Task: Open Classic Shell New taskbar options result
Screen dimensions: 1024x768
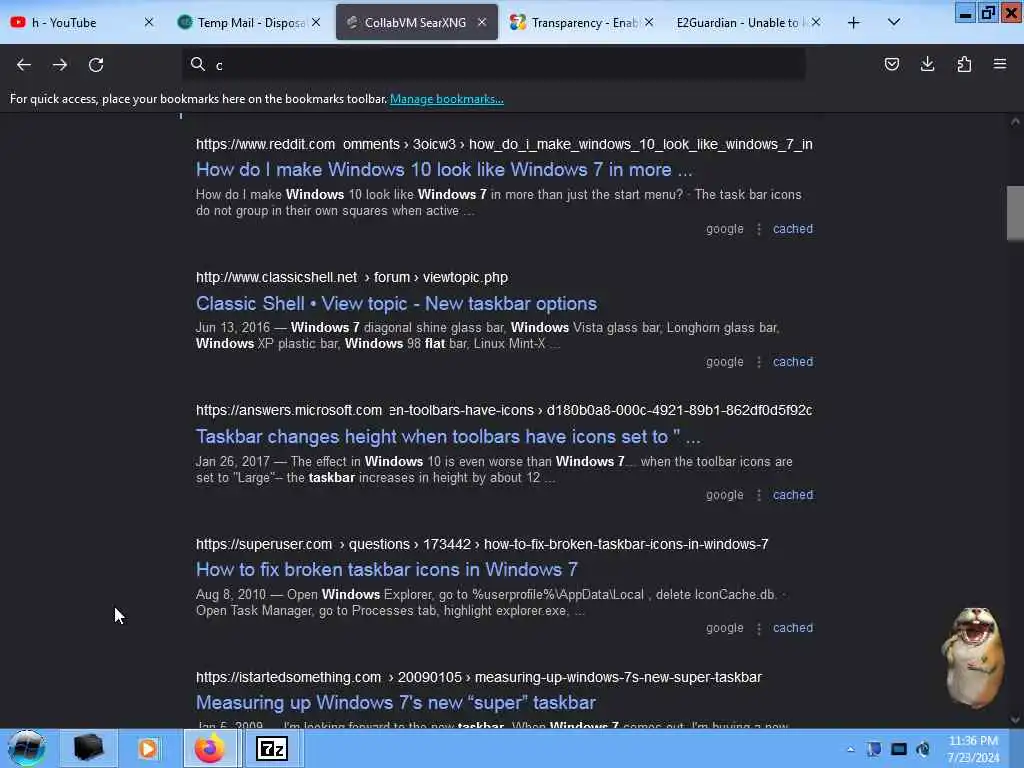Action: coord(396,304)
